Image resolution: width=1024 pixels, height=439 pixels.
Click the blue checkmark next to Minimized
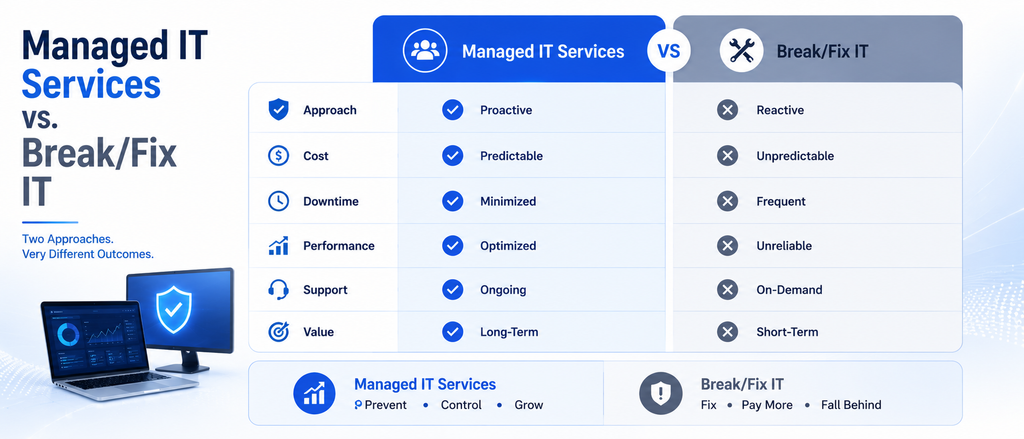pyautogui.click(x=452, y=201)
